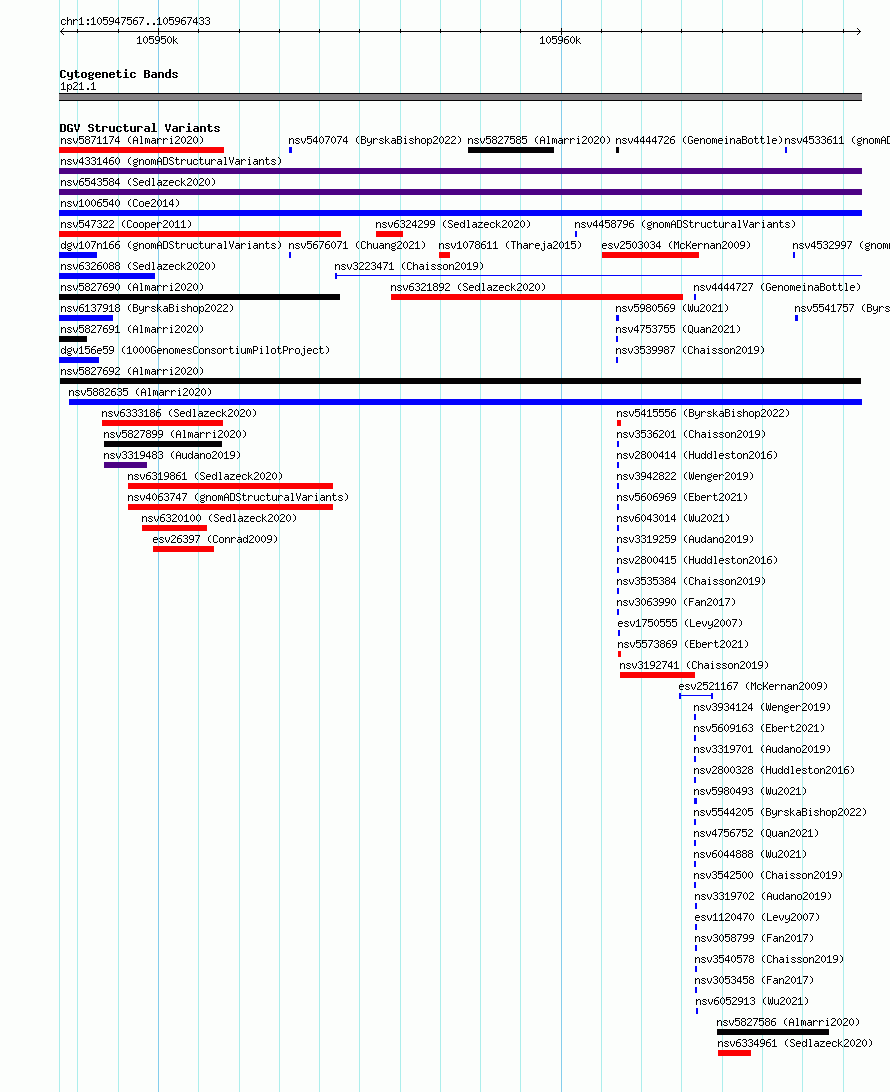The image size is (890, 1092).
Task: Select nsv3942822 (Wenger2019) label
Action: [685, 476]
